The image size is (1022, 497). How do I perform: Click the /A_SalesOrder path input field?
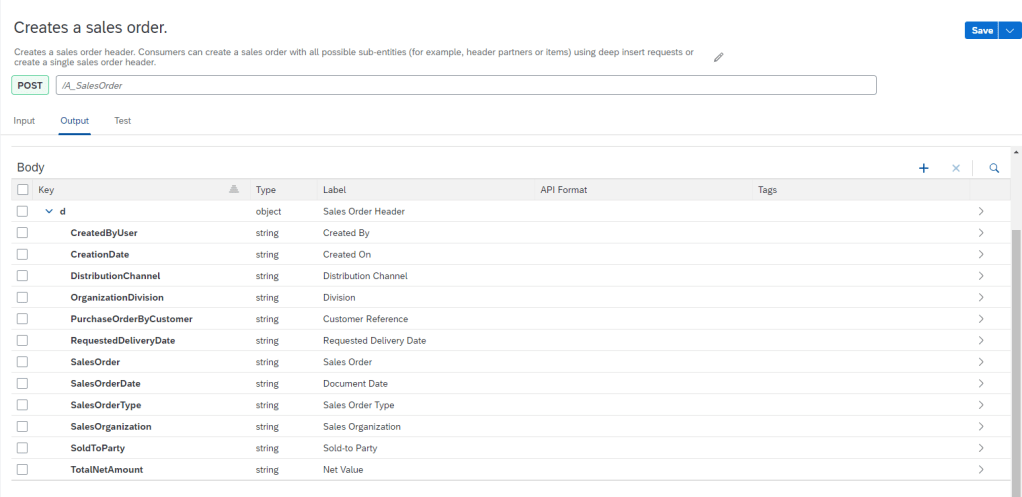(x=466, y=86)
